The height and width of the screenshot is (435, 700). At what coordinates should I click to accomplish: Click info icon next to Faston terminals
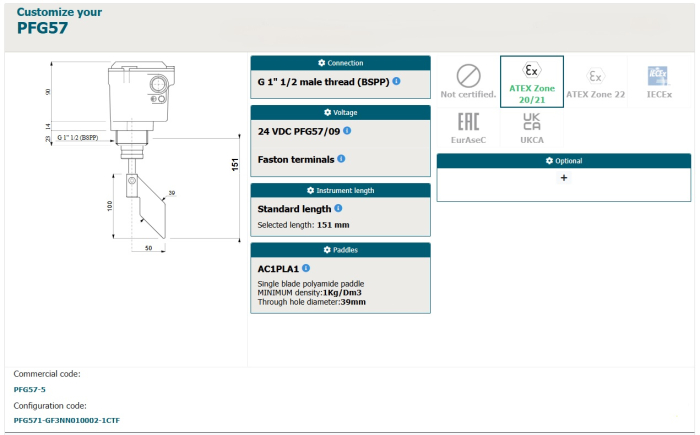pyautogui.click(x=341, y=159)
